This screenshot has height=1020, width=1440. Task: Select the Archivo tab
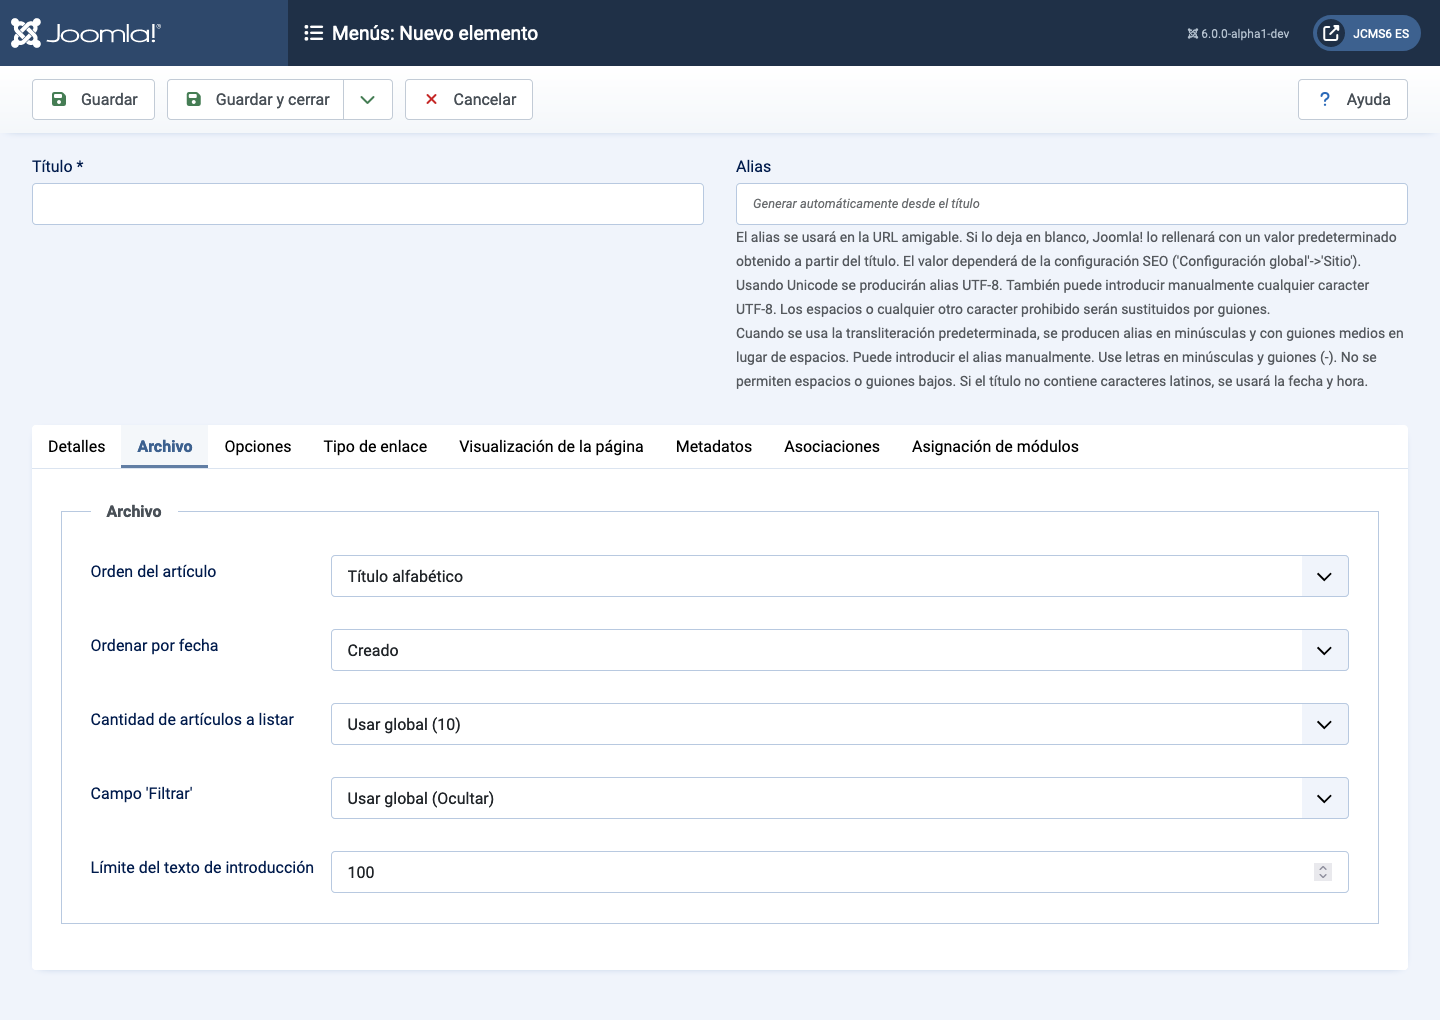pyautogui.click(x=165, y=446)
